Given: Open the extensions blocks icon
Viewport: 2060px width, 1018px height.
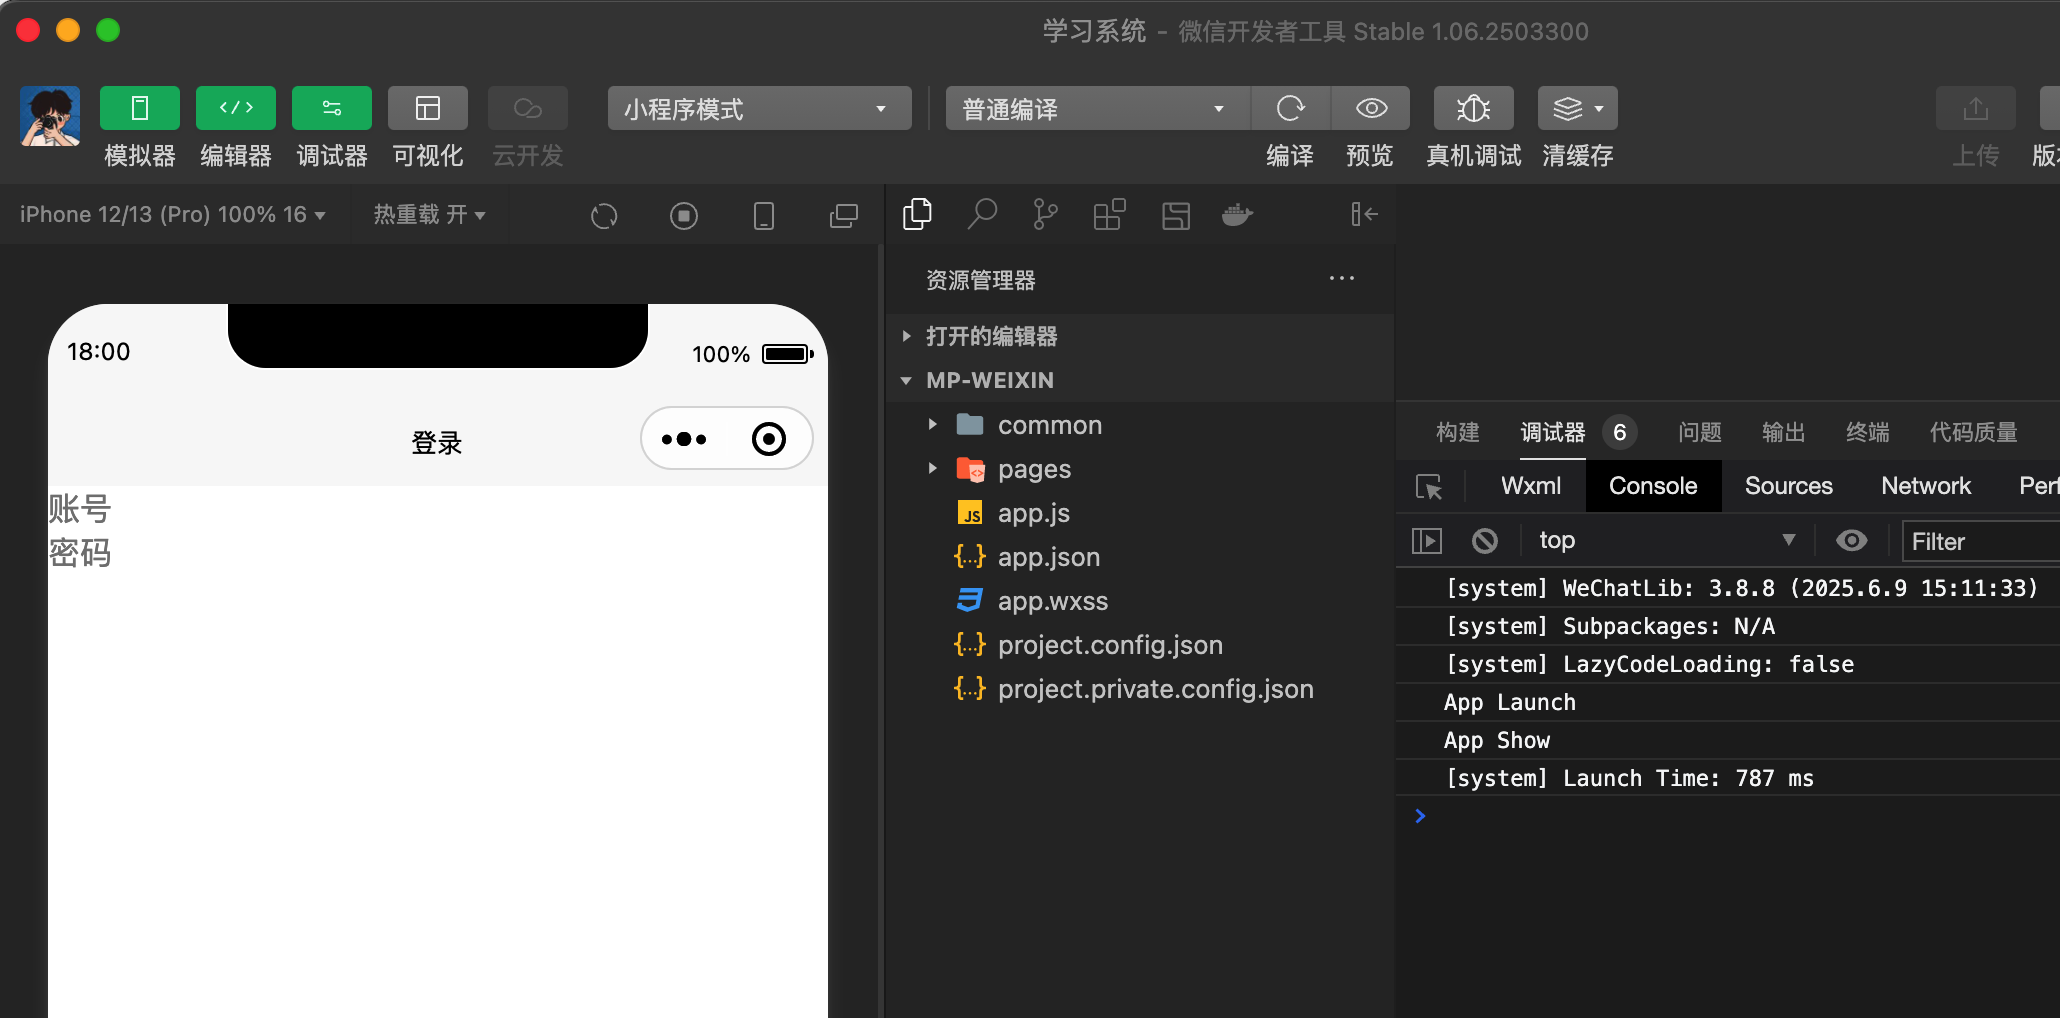Looking at the screenshot, I should 1109,214.
